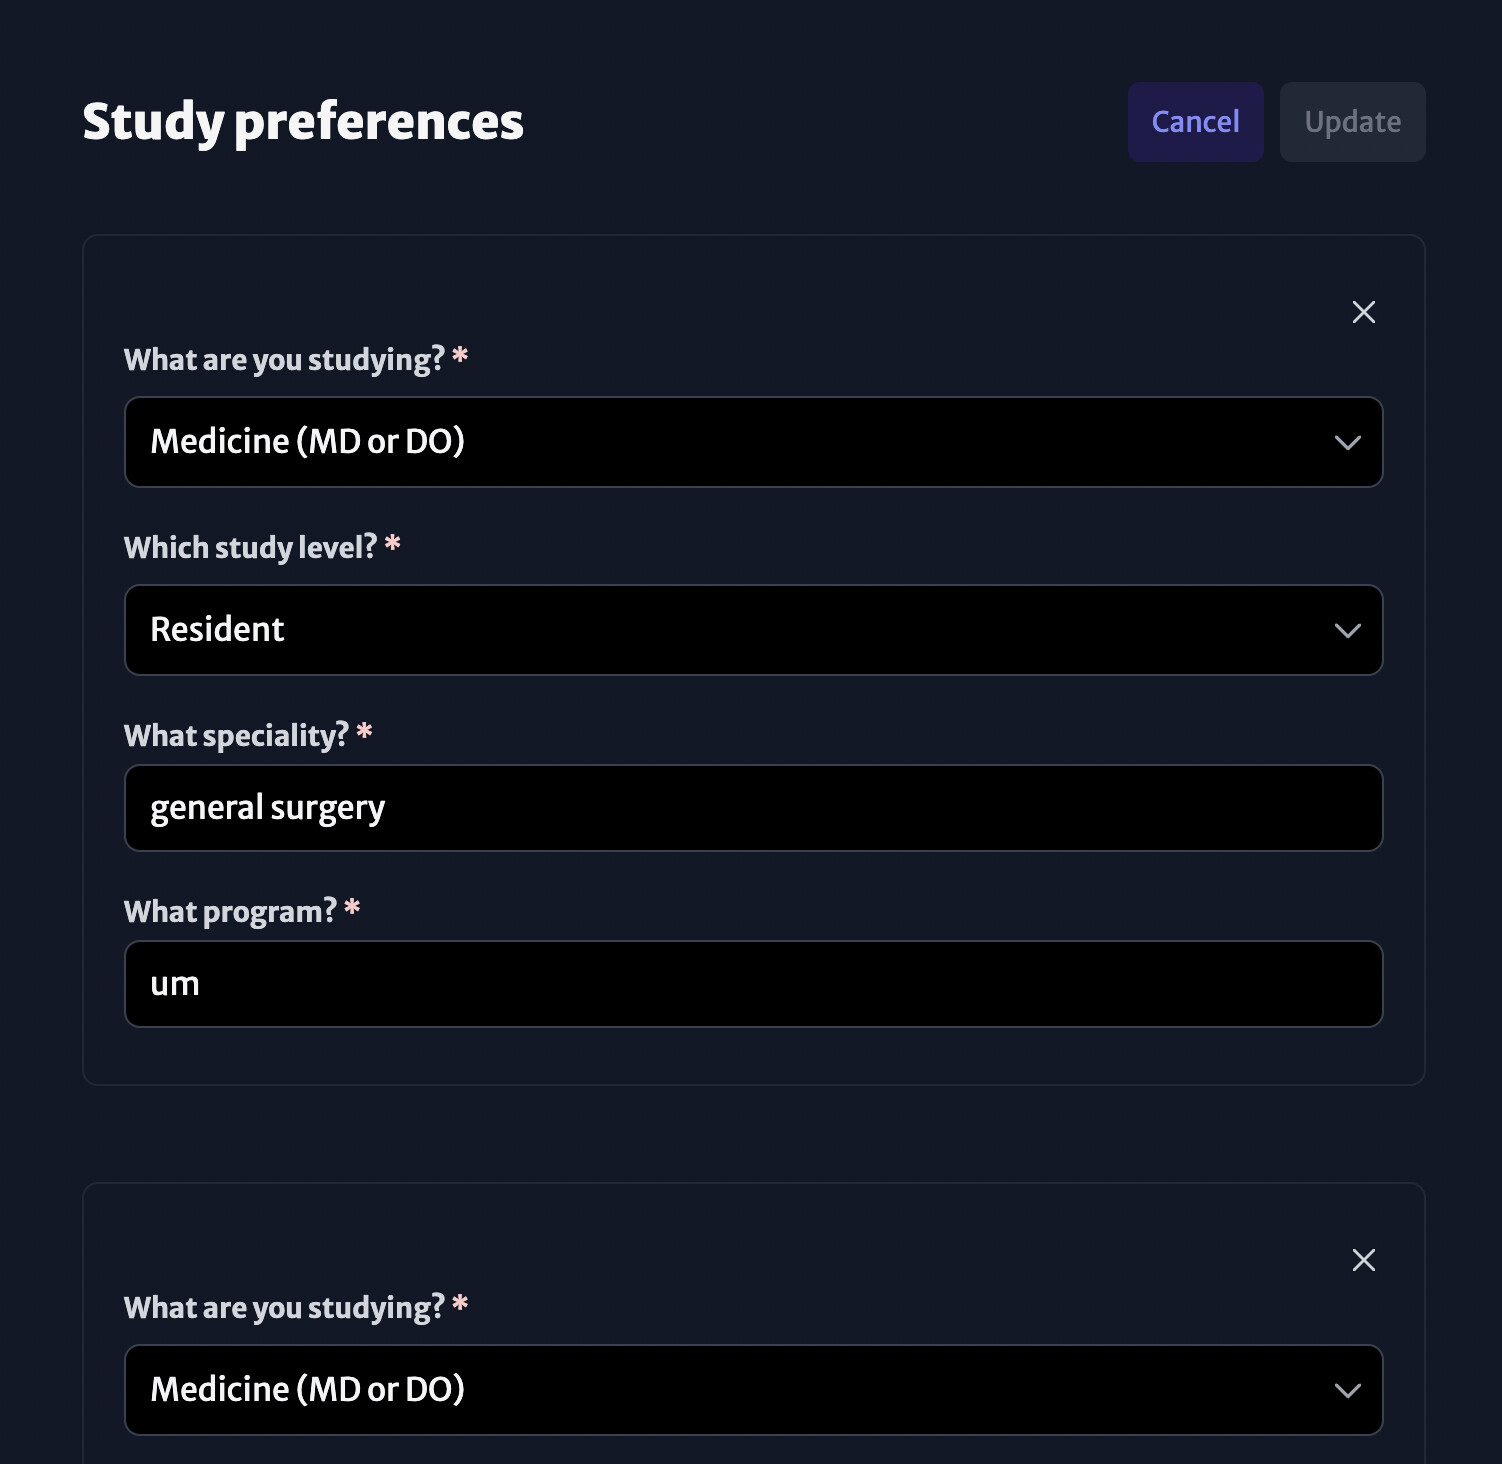
Task: Click first card's 'What are you studying?' label
Action: (284, 360)
